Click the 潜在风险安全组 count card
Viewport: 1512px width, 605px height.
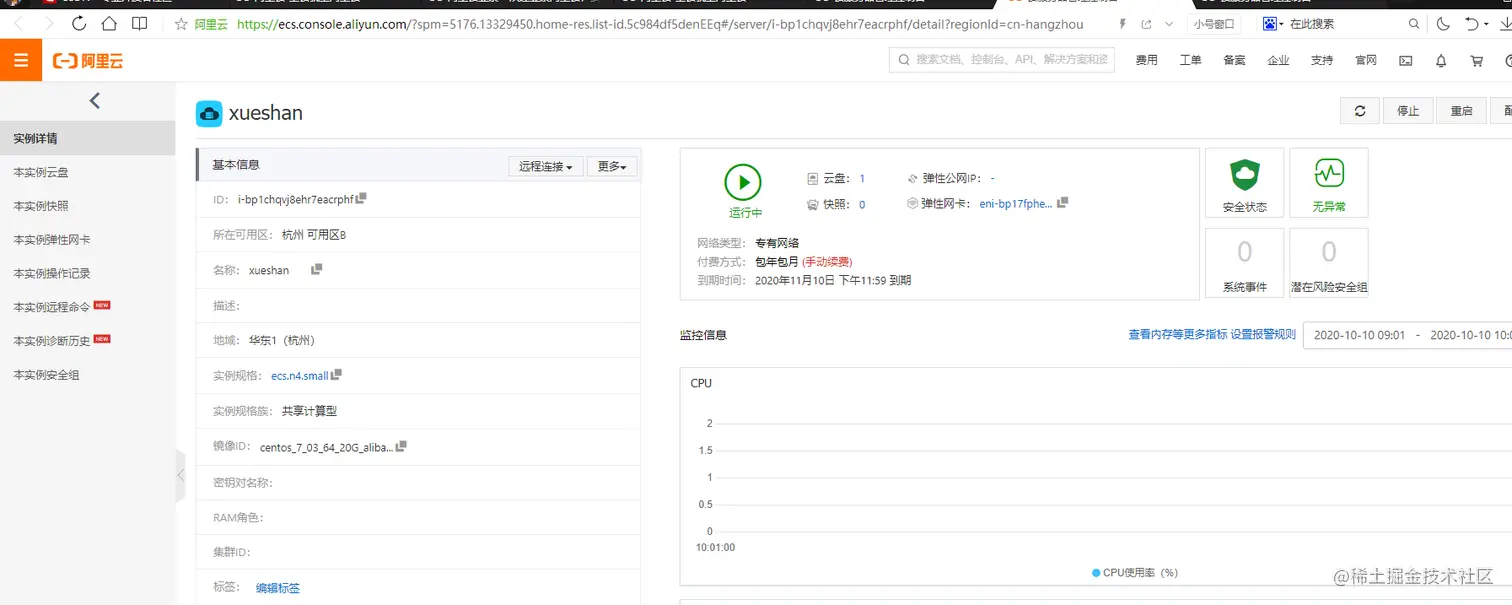[x=1329, y=263]
